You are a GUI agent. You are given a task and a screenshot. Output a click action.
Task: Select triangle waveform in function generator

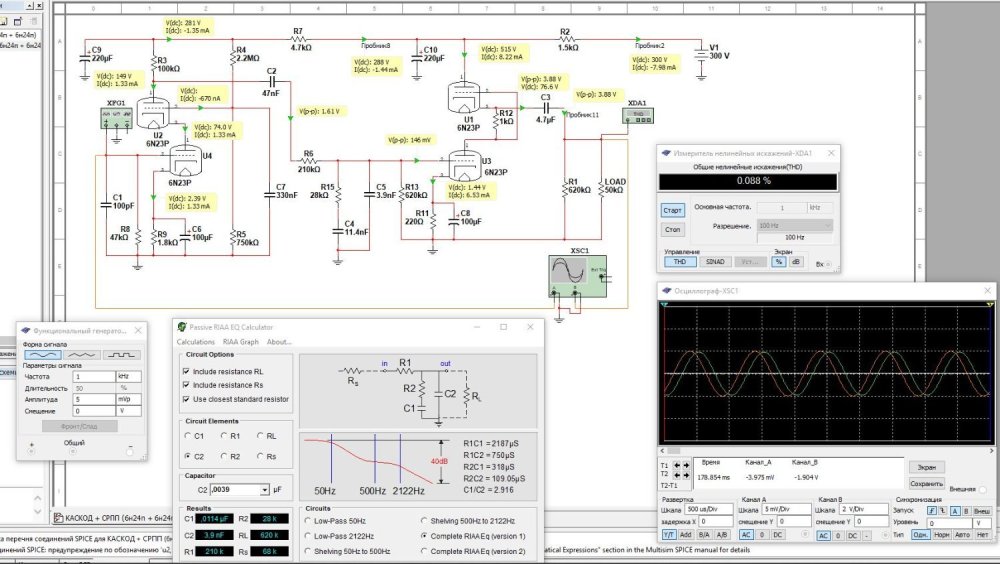click(81, 354)
